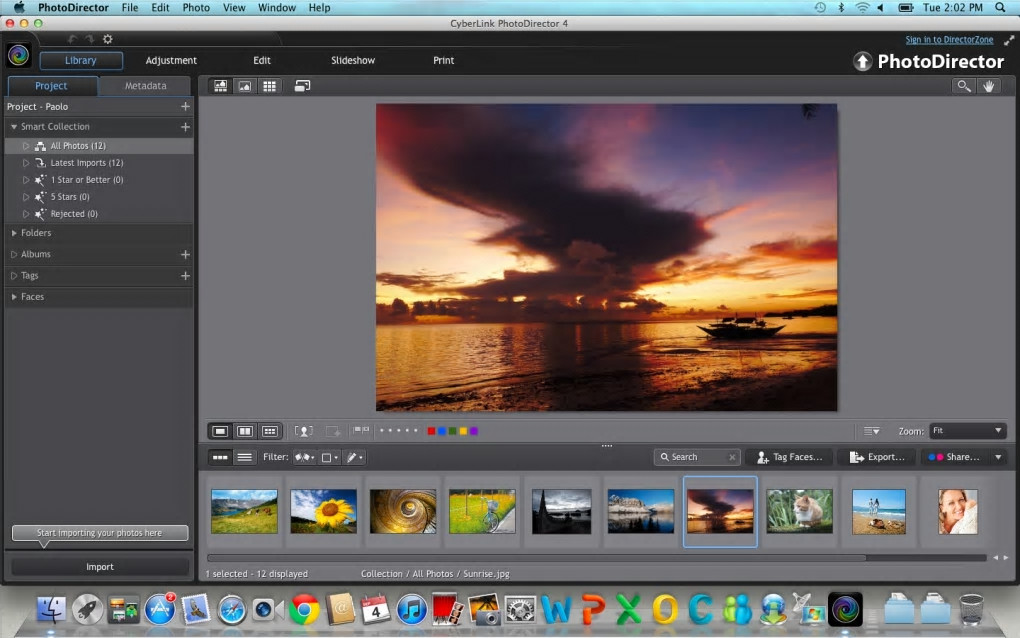Click the Import button
The image size is (1020, 638).
[100, 567]
